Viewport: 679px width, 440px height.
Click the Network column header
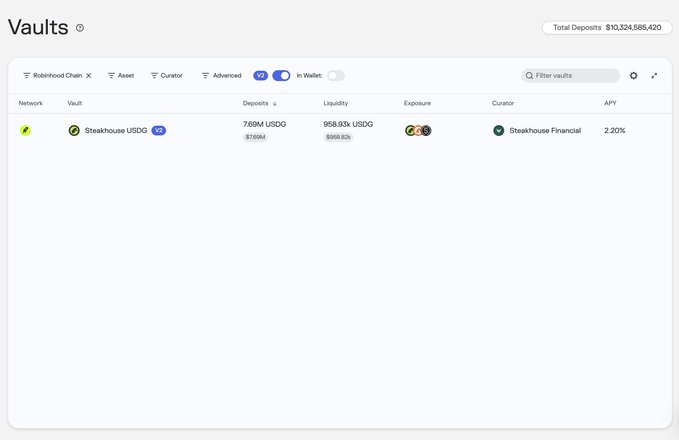pyautogui.click(x=31, y=103)
